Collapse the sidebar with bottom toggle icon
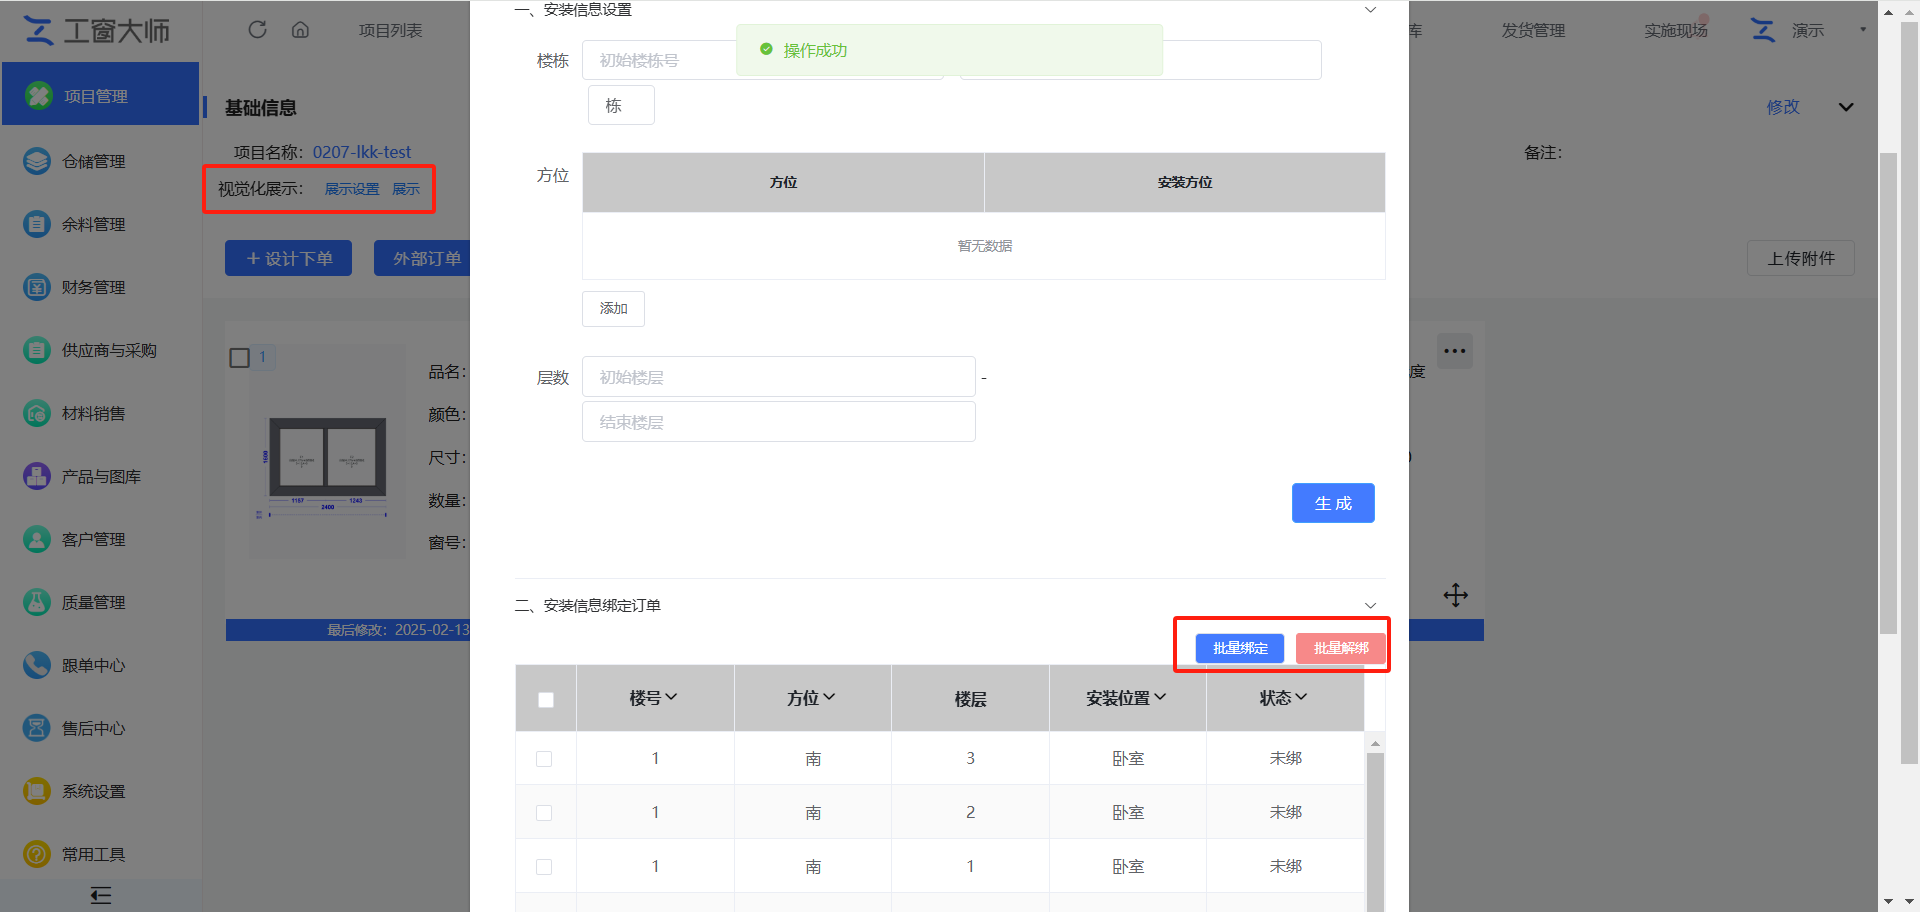 pyautogui.click(x=100, y=895)
